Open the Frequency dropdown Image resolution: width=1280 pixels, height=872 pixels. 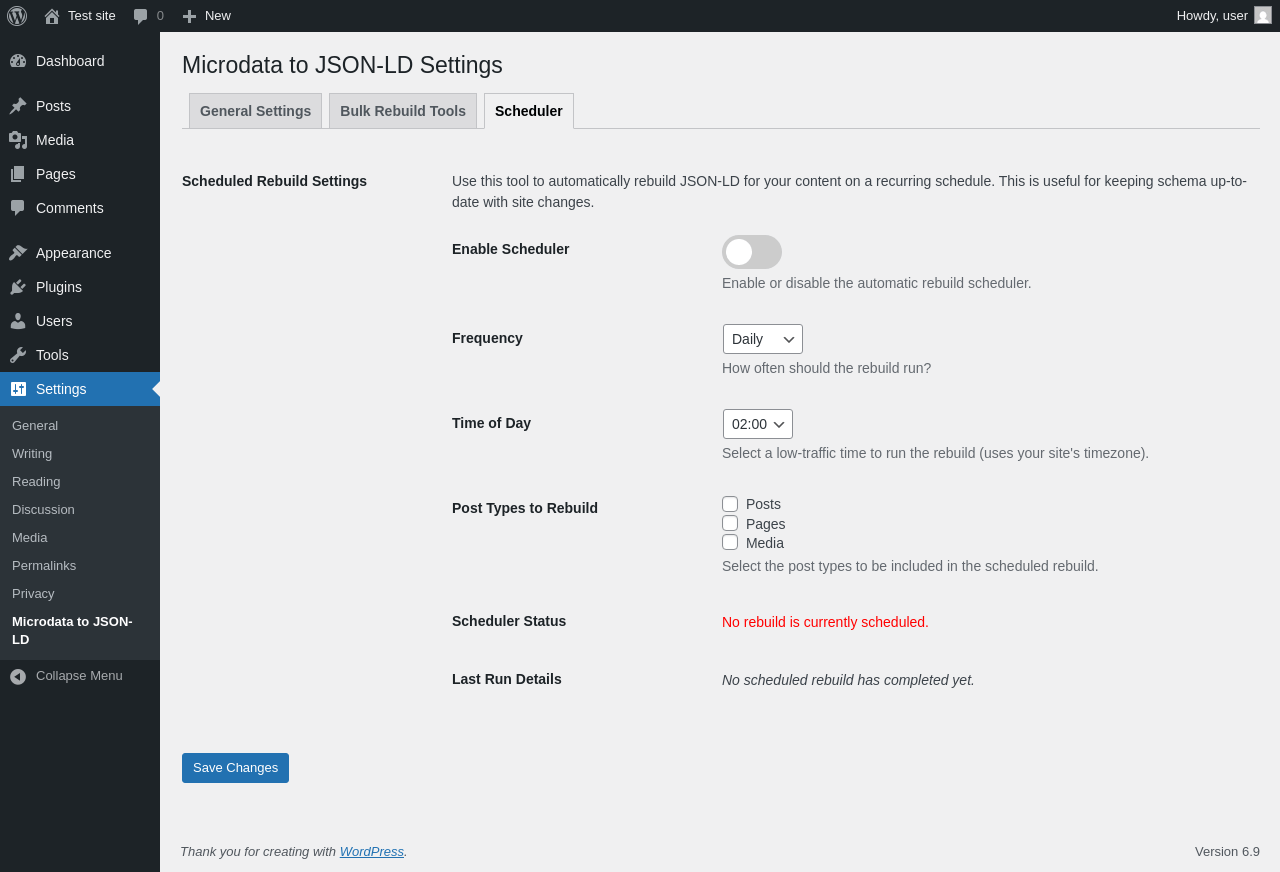click(762, 339)
